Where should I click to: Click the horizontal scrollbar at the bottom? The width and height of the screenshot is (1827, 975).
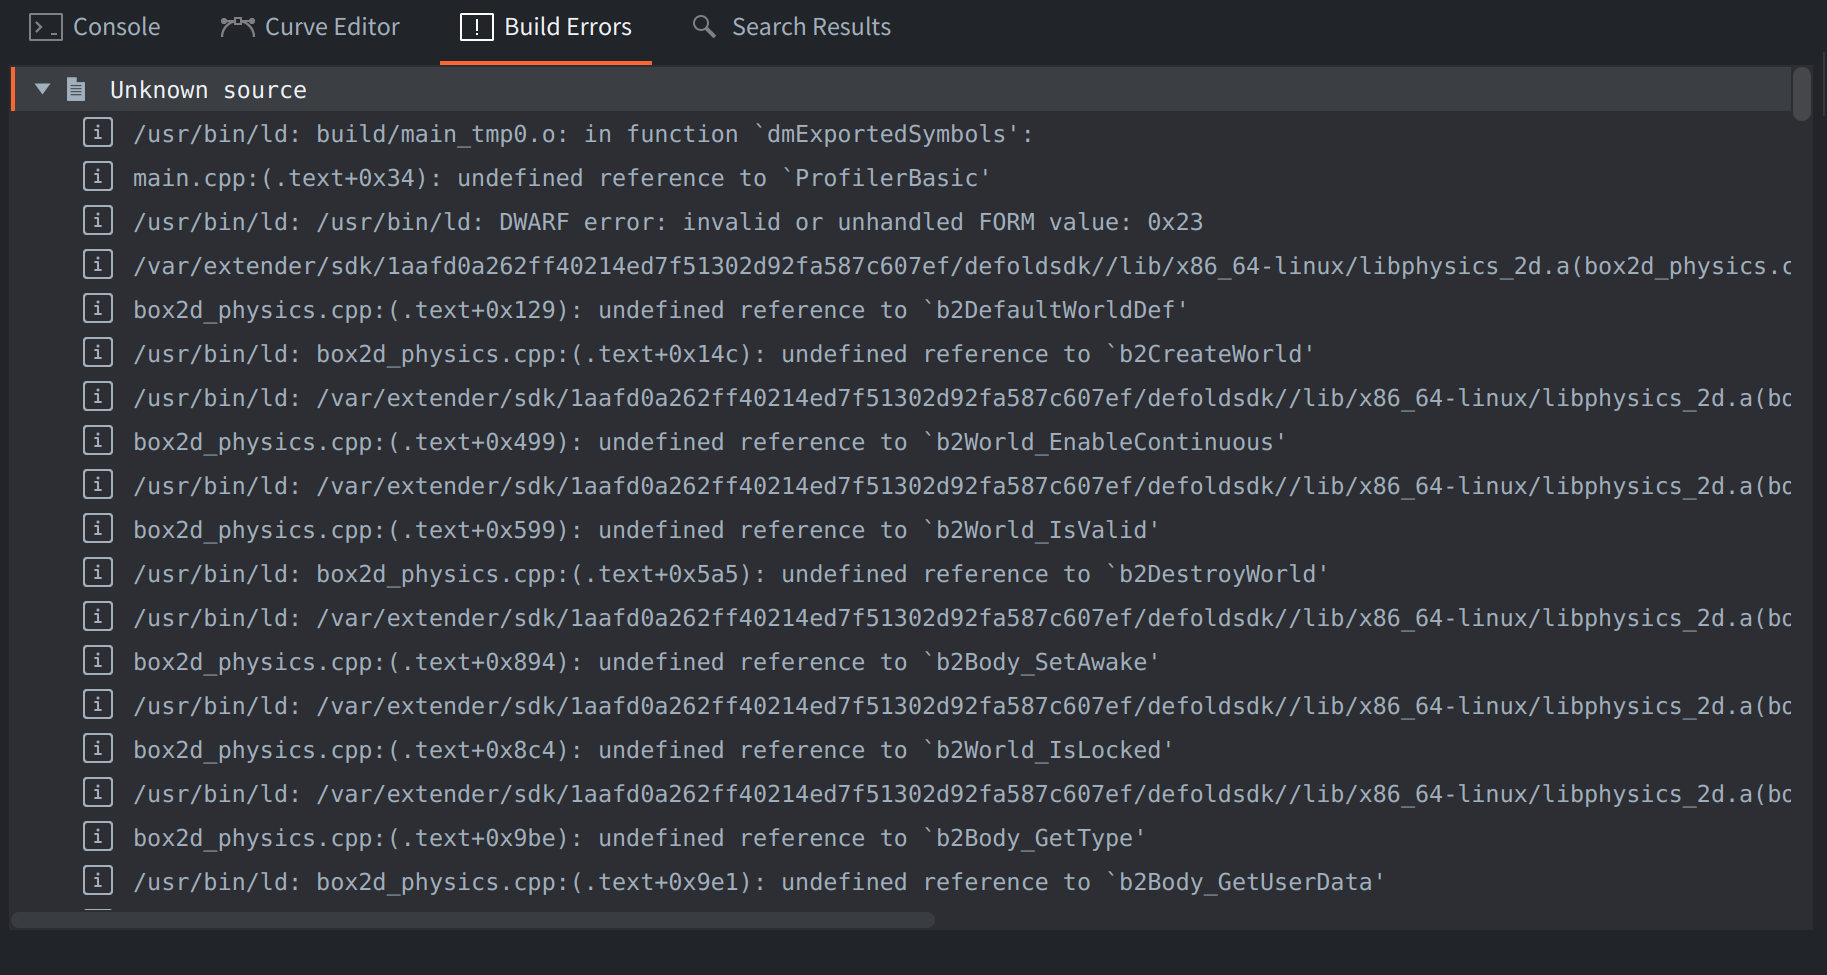472,920
